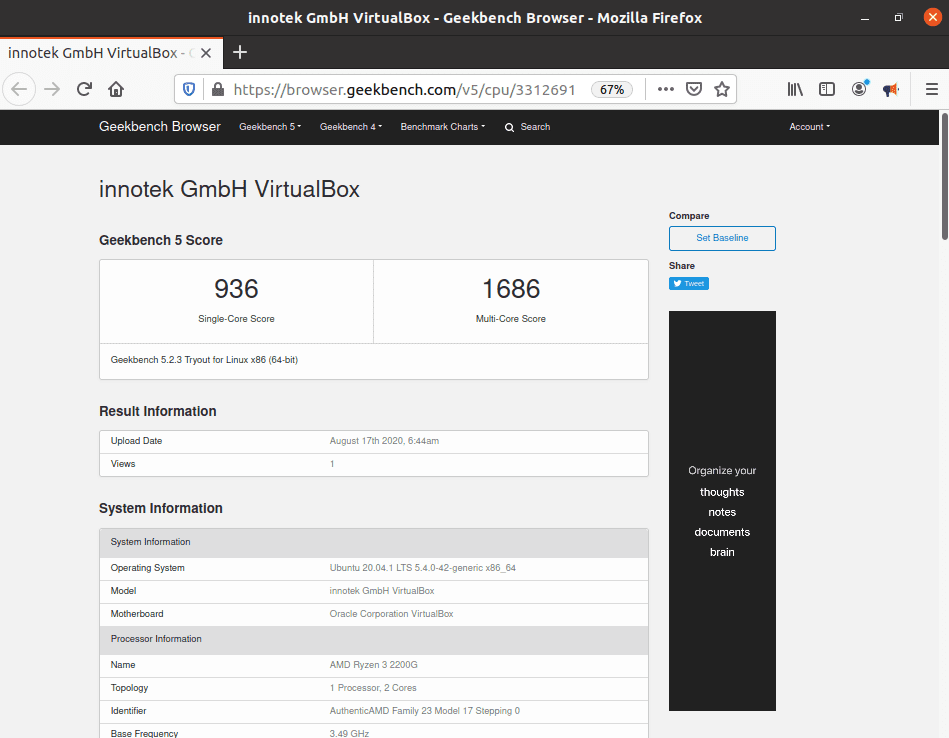Image resolution: width=949 pixels, height=738 pixels.
Task: Open the tracking protection shield icon
Action: coord(189,89)
